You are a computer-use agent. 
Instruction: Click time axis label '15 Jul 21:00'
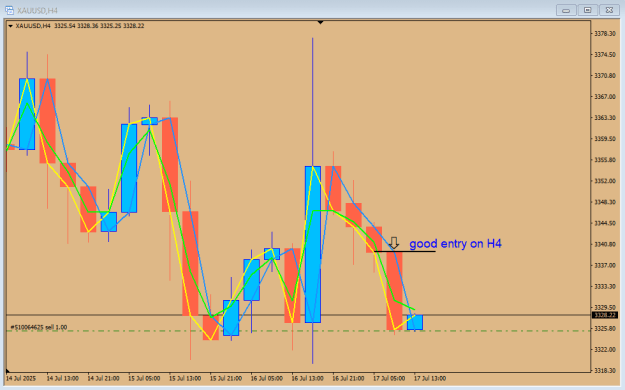pyautogui.click(x=226, y=378)
